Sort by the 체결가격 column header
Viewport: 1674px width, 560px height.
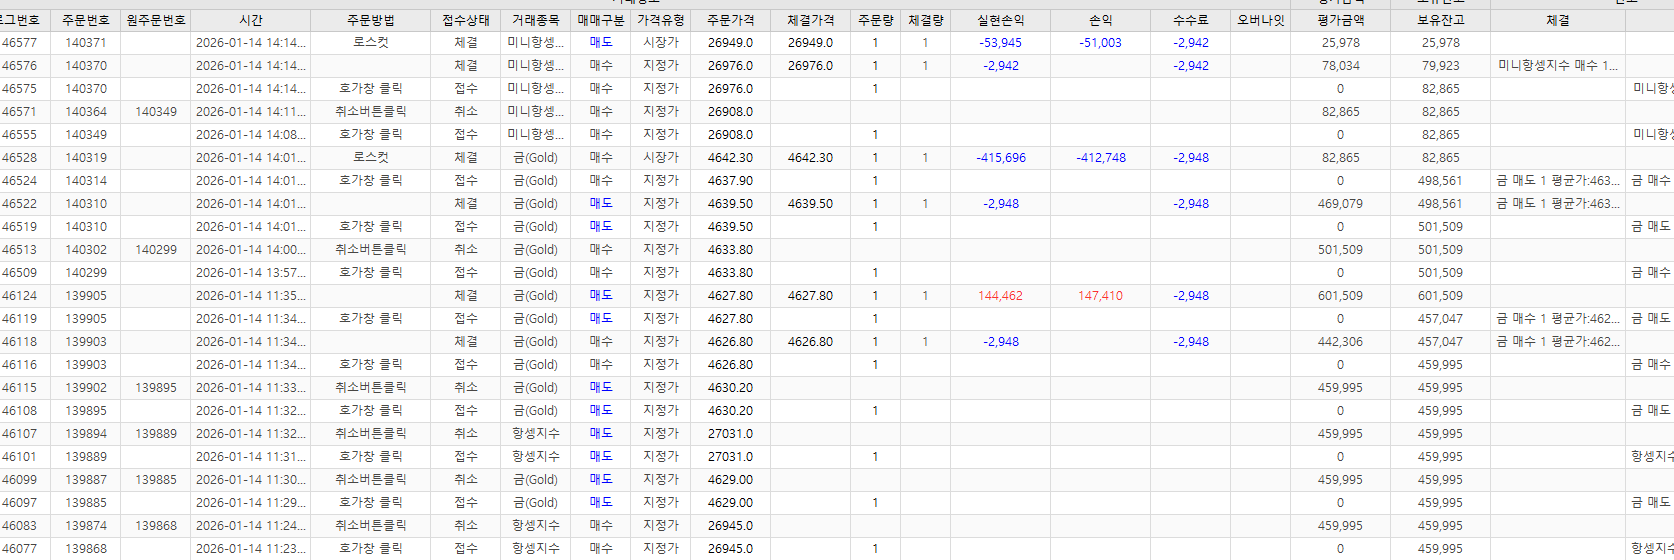pos(811,20)
